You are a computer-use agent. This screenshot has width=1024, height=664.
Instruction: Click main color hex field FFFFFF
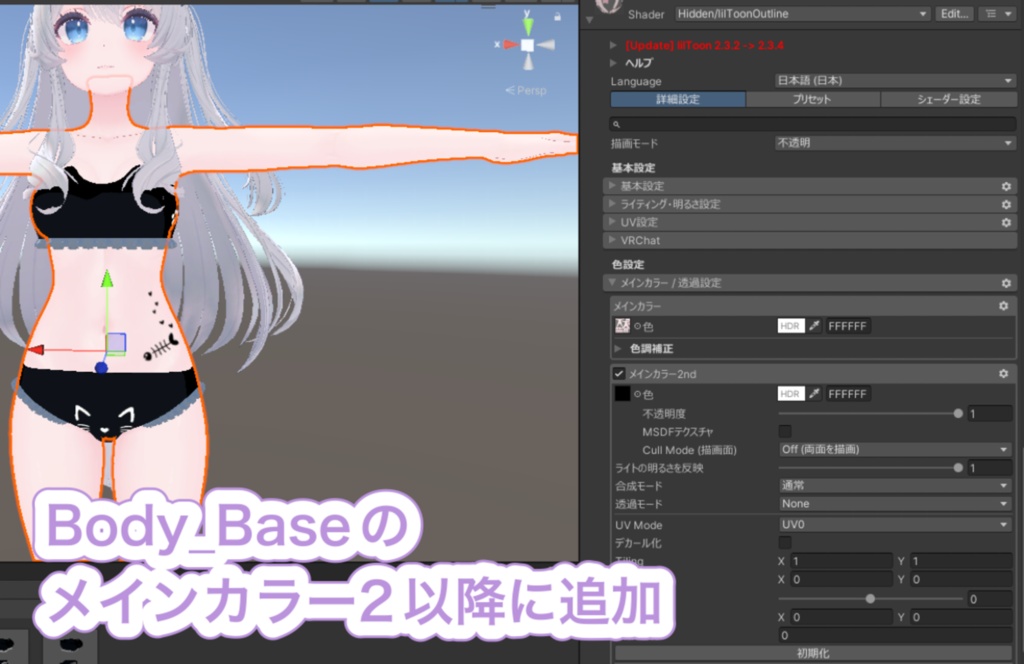tap(848, 326)
